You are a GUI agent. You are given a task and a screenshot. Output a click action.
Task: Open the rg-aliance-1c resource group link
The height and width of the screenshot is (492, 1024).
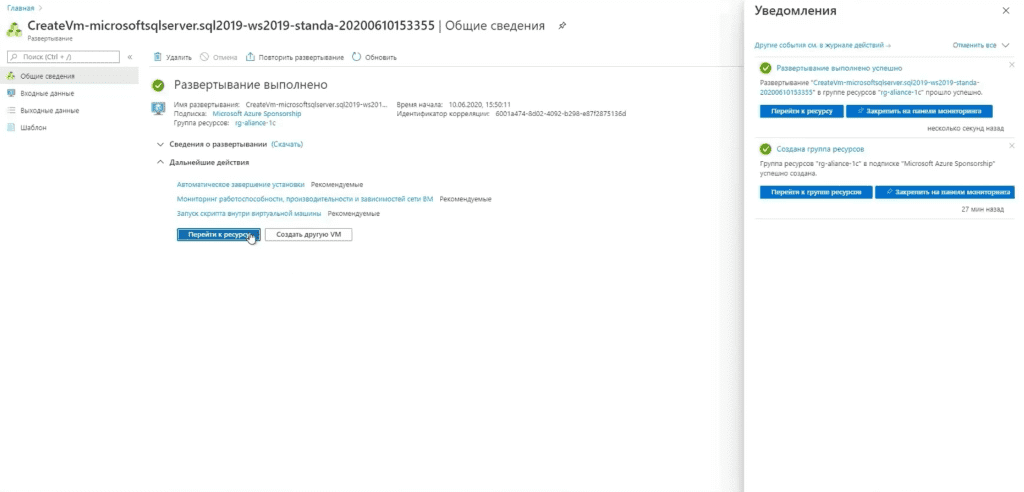click(255, 123)
